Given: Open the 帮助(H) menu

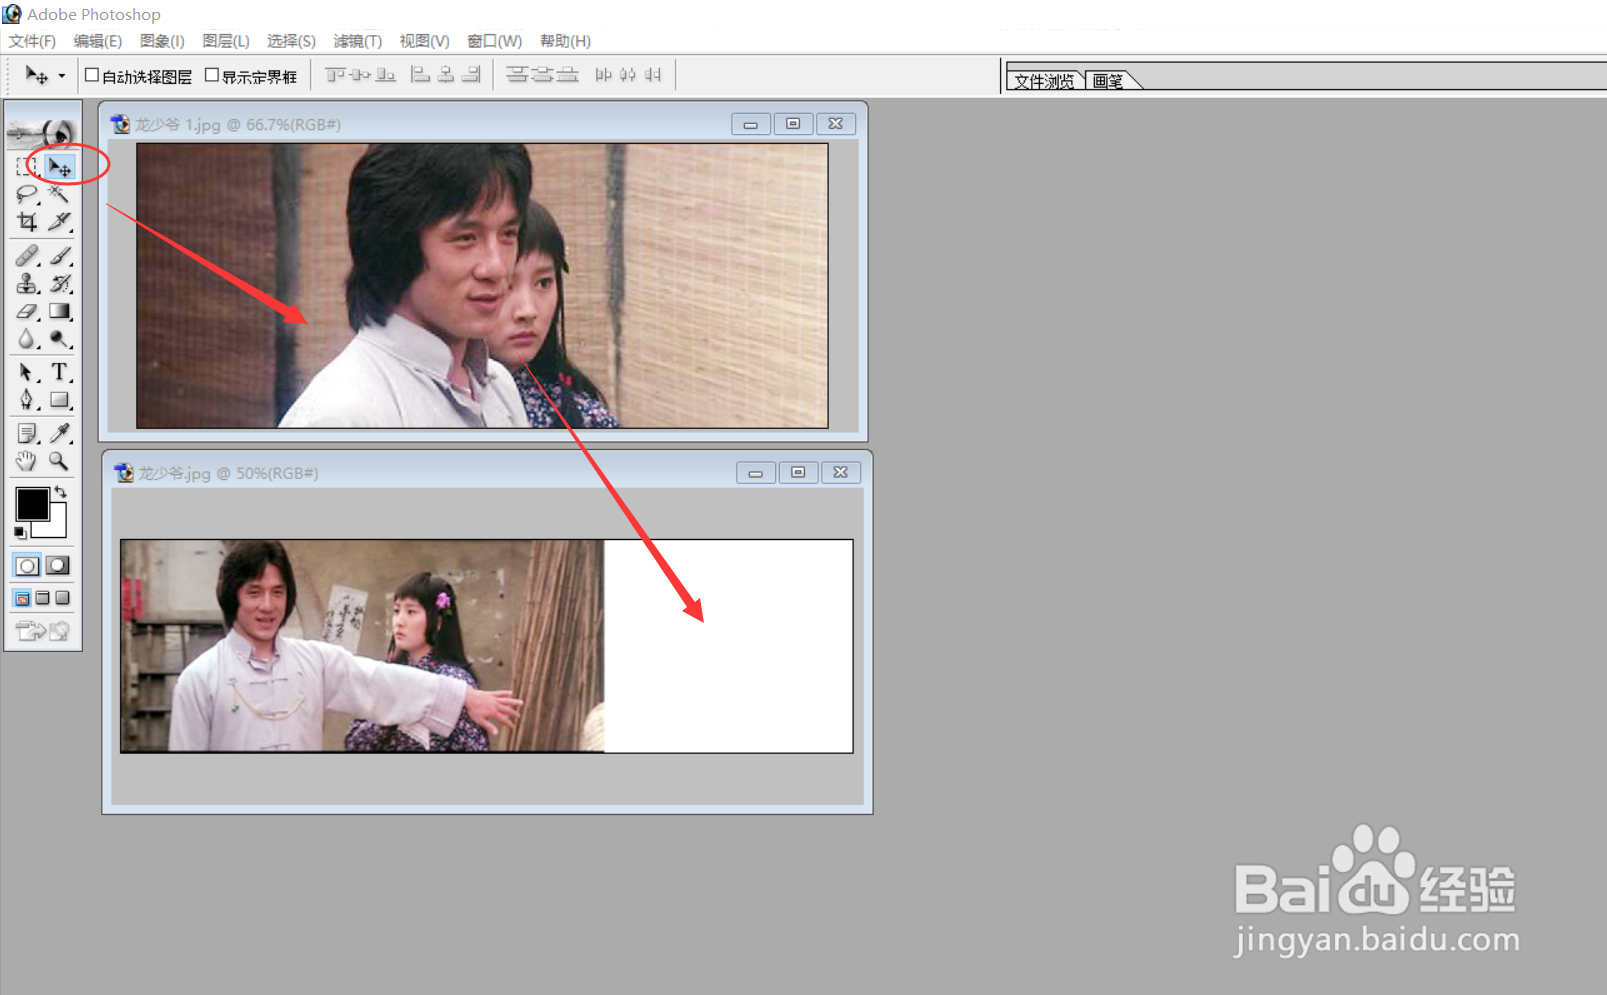Looking at the screenshot, I should click(x=565, y=41).
